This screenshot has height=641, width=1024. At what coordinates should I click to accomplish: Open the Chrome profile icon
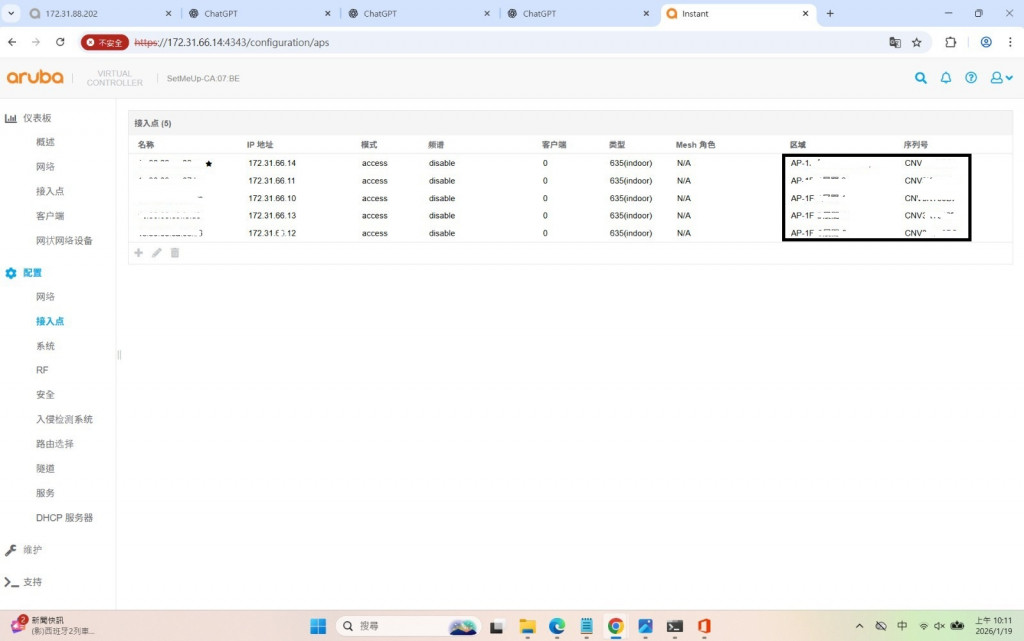(986, 42)
